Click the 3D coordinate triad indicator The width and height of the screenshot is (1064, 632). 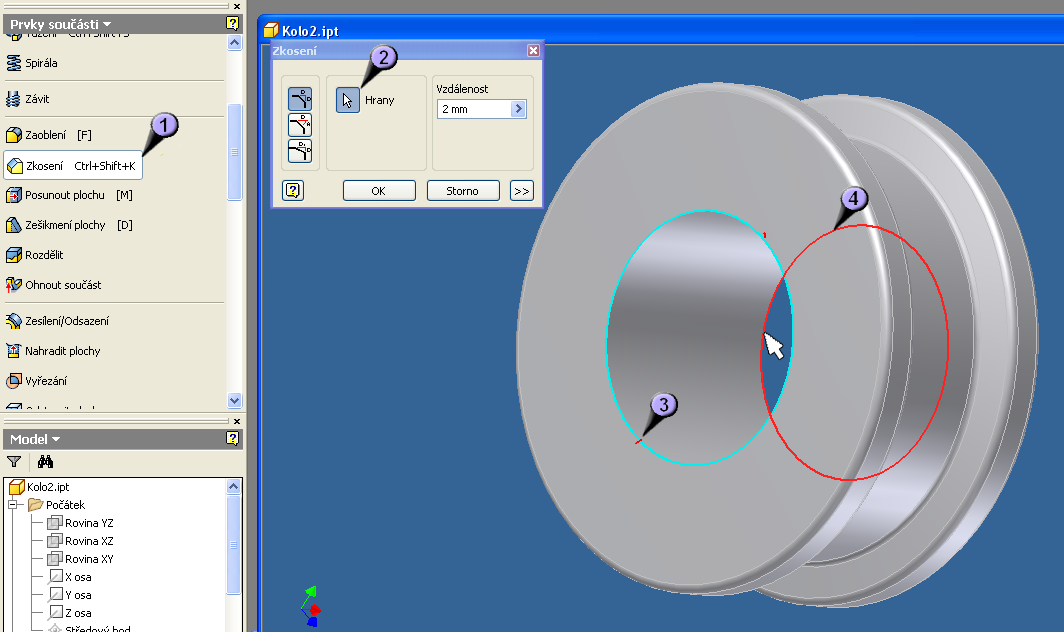click(x=310, y=606)
